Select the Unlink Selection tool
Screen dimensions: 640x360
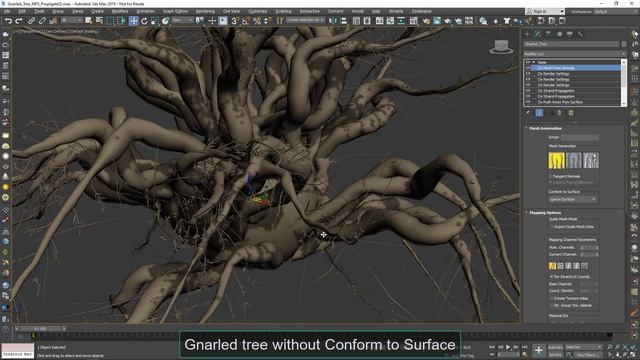pyautogui.click(x=42, y=21)
